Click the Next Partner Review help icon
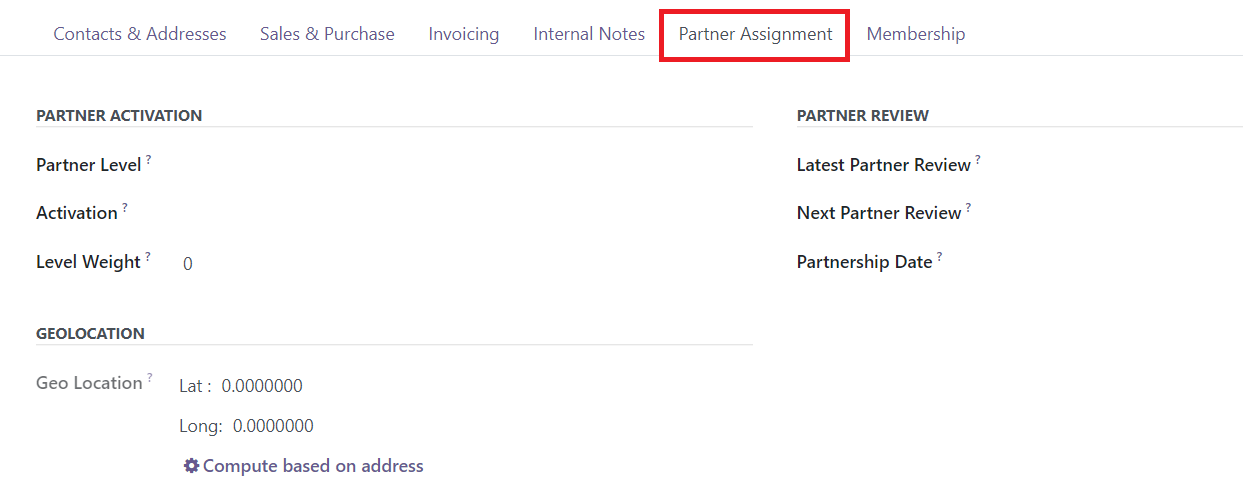The width and height of the screenshot is (1243, 497). point(968,207)
